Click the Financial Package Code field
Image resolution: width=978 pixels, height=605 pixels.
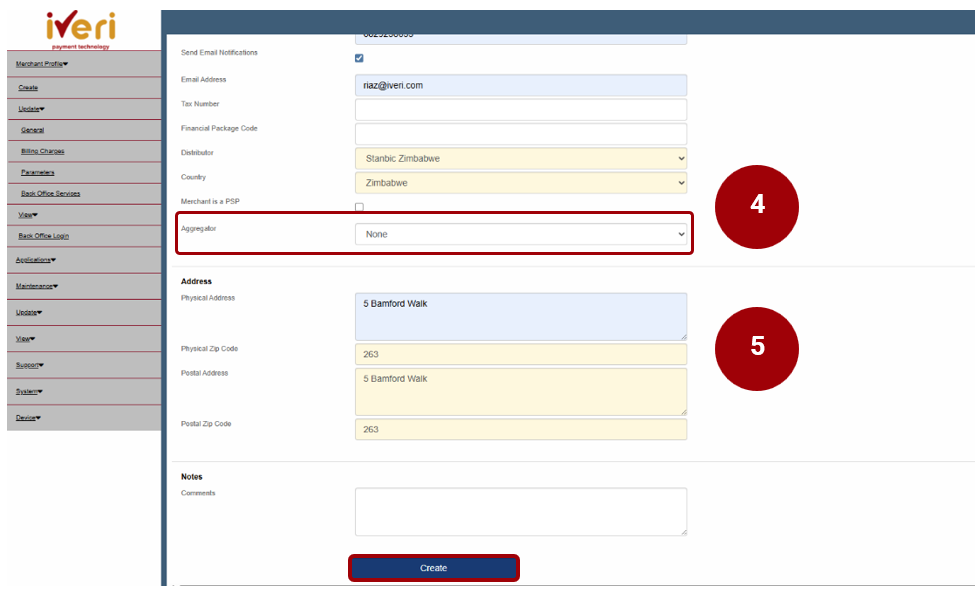(x=521, y=134)
